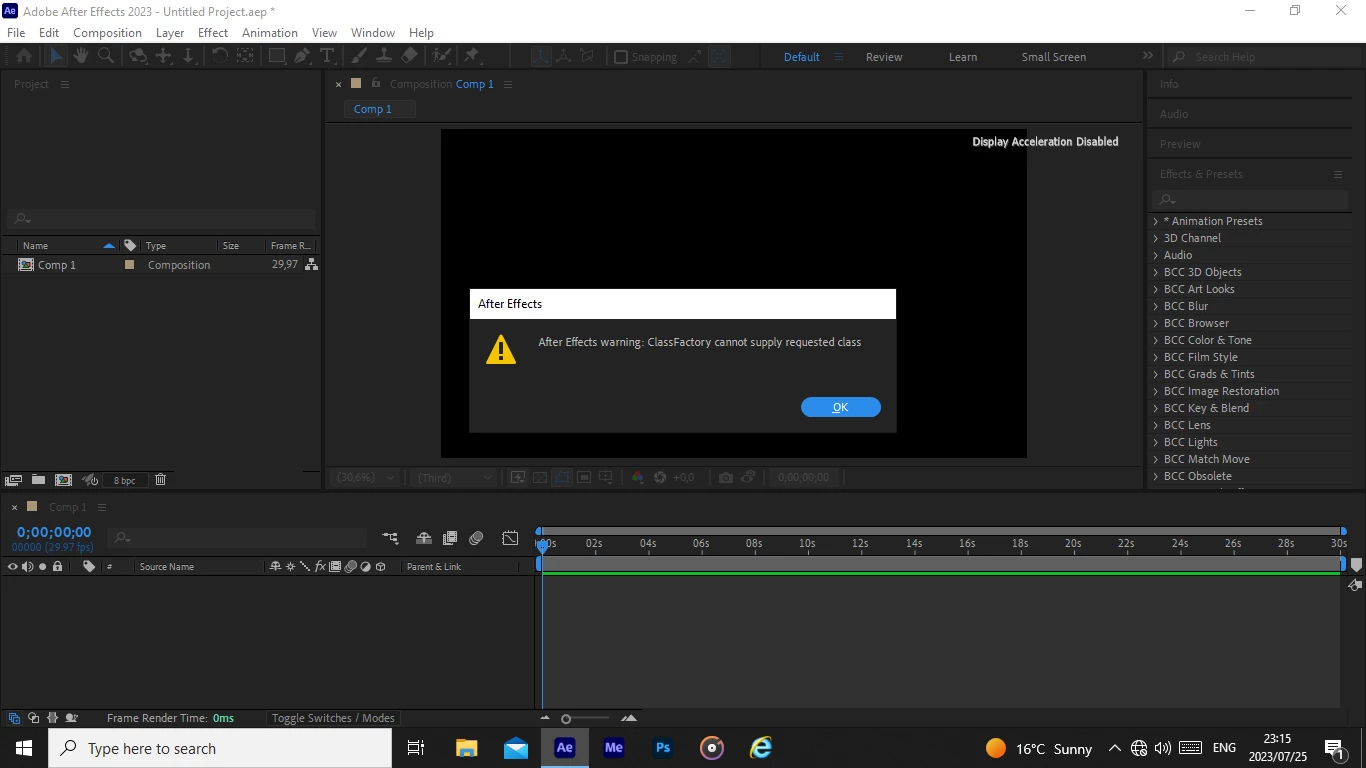Select the Clone Stamp tool
The width and height of the screenshot is (1366, 768).
pos(384,57)
